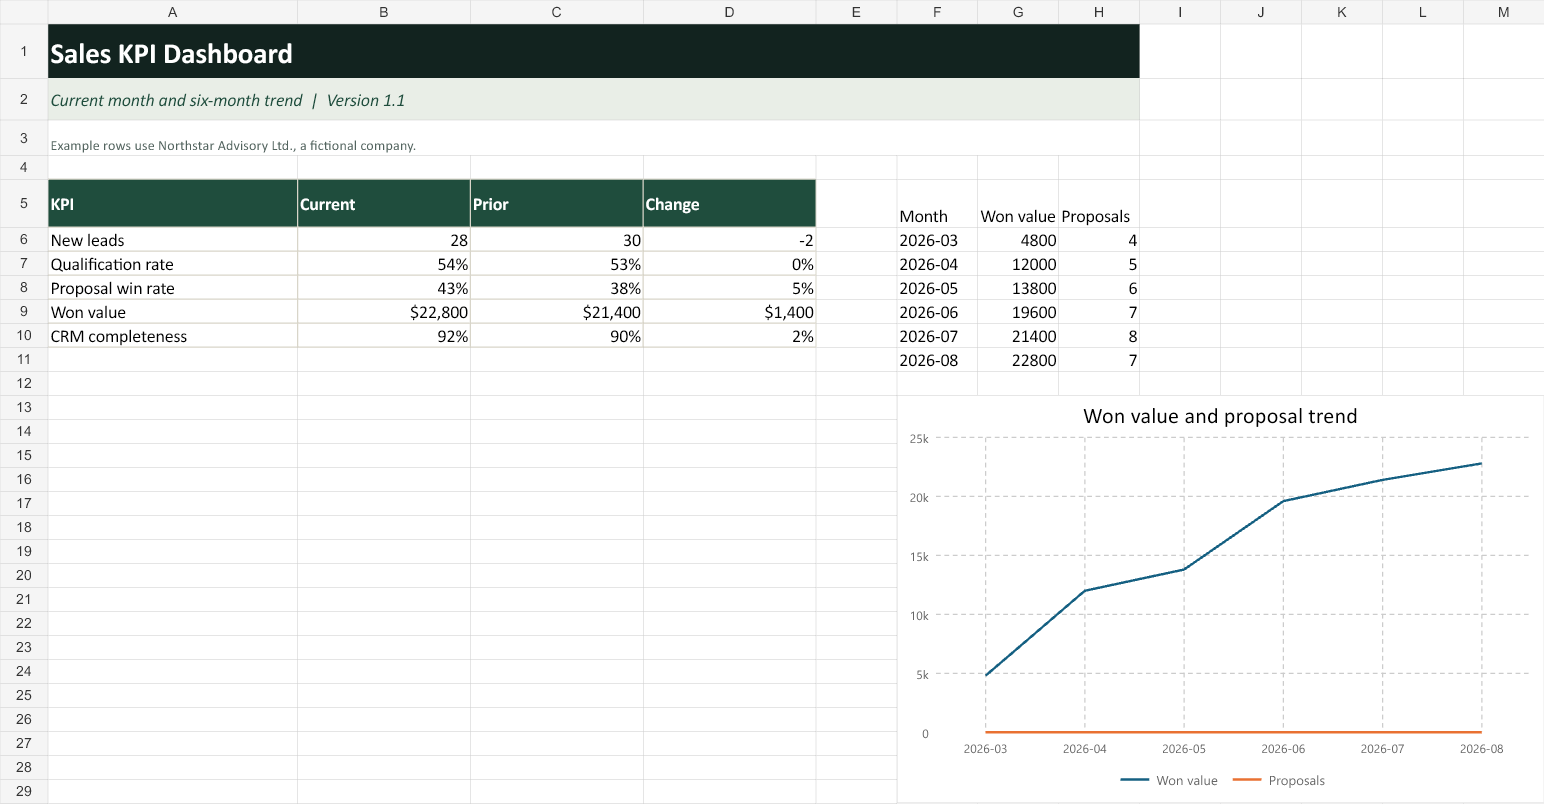
Task: Select the won value cell "13800"
Action: [x=1018, y=288]
